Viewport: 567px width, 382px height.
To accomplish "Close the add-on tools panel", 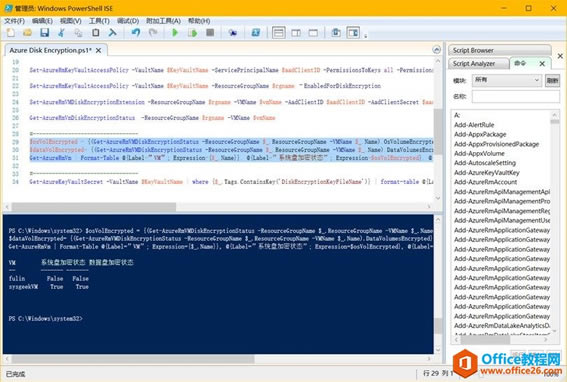I will pos(560,56).
